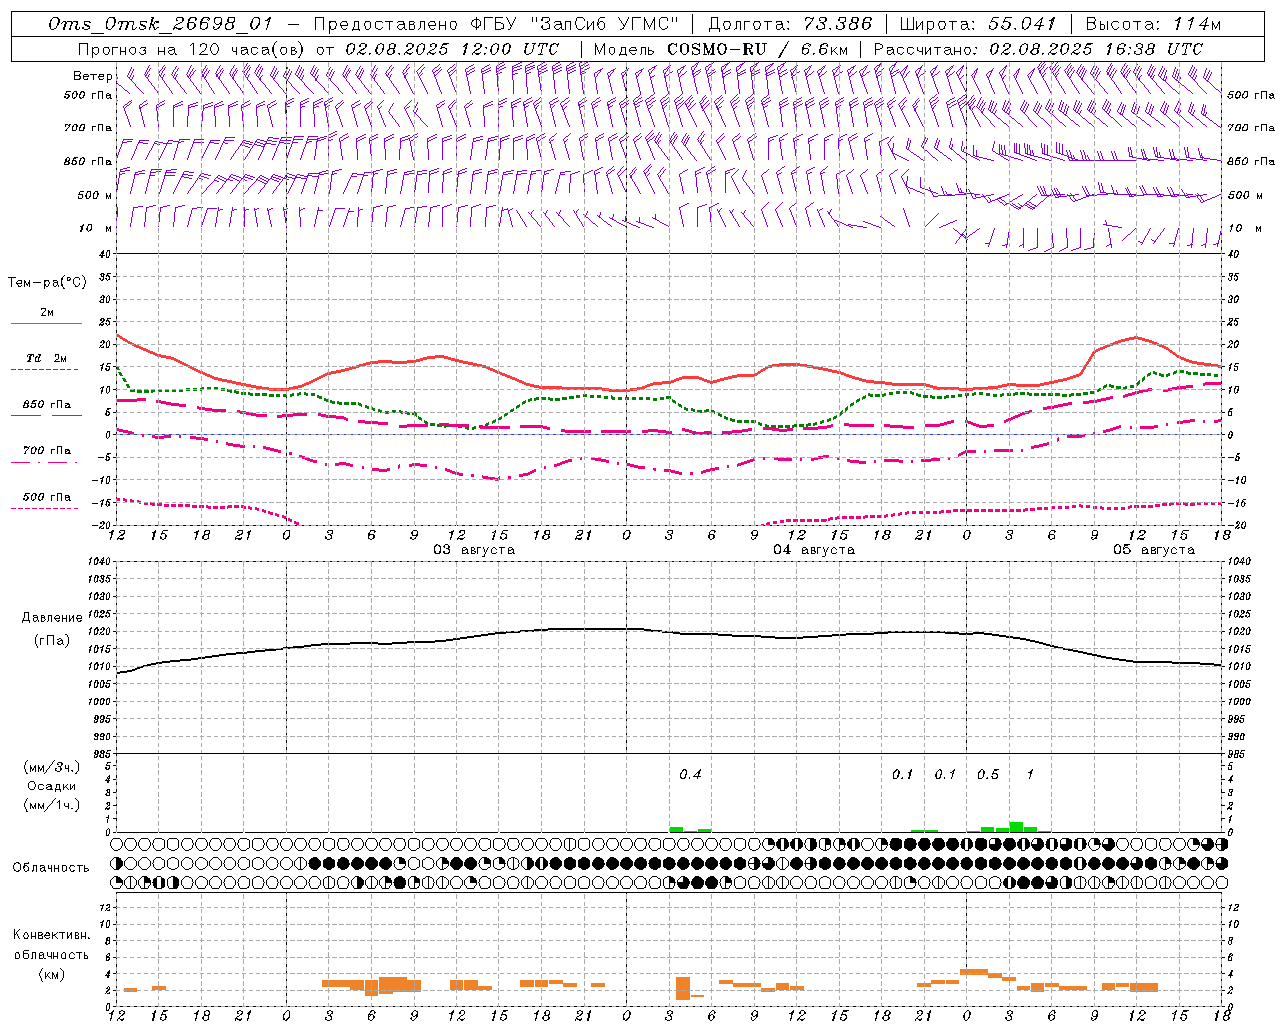The width and height of the screenshot is (1280, 1024).
Task: Click the Широта: 55.041 value
Action: pos(978,24)
